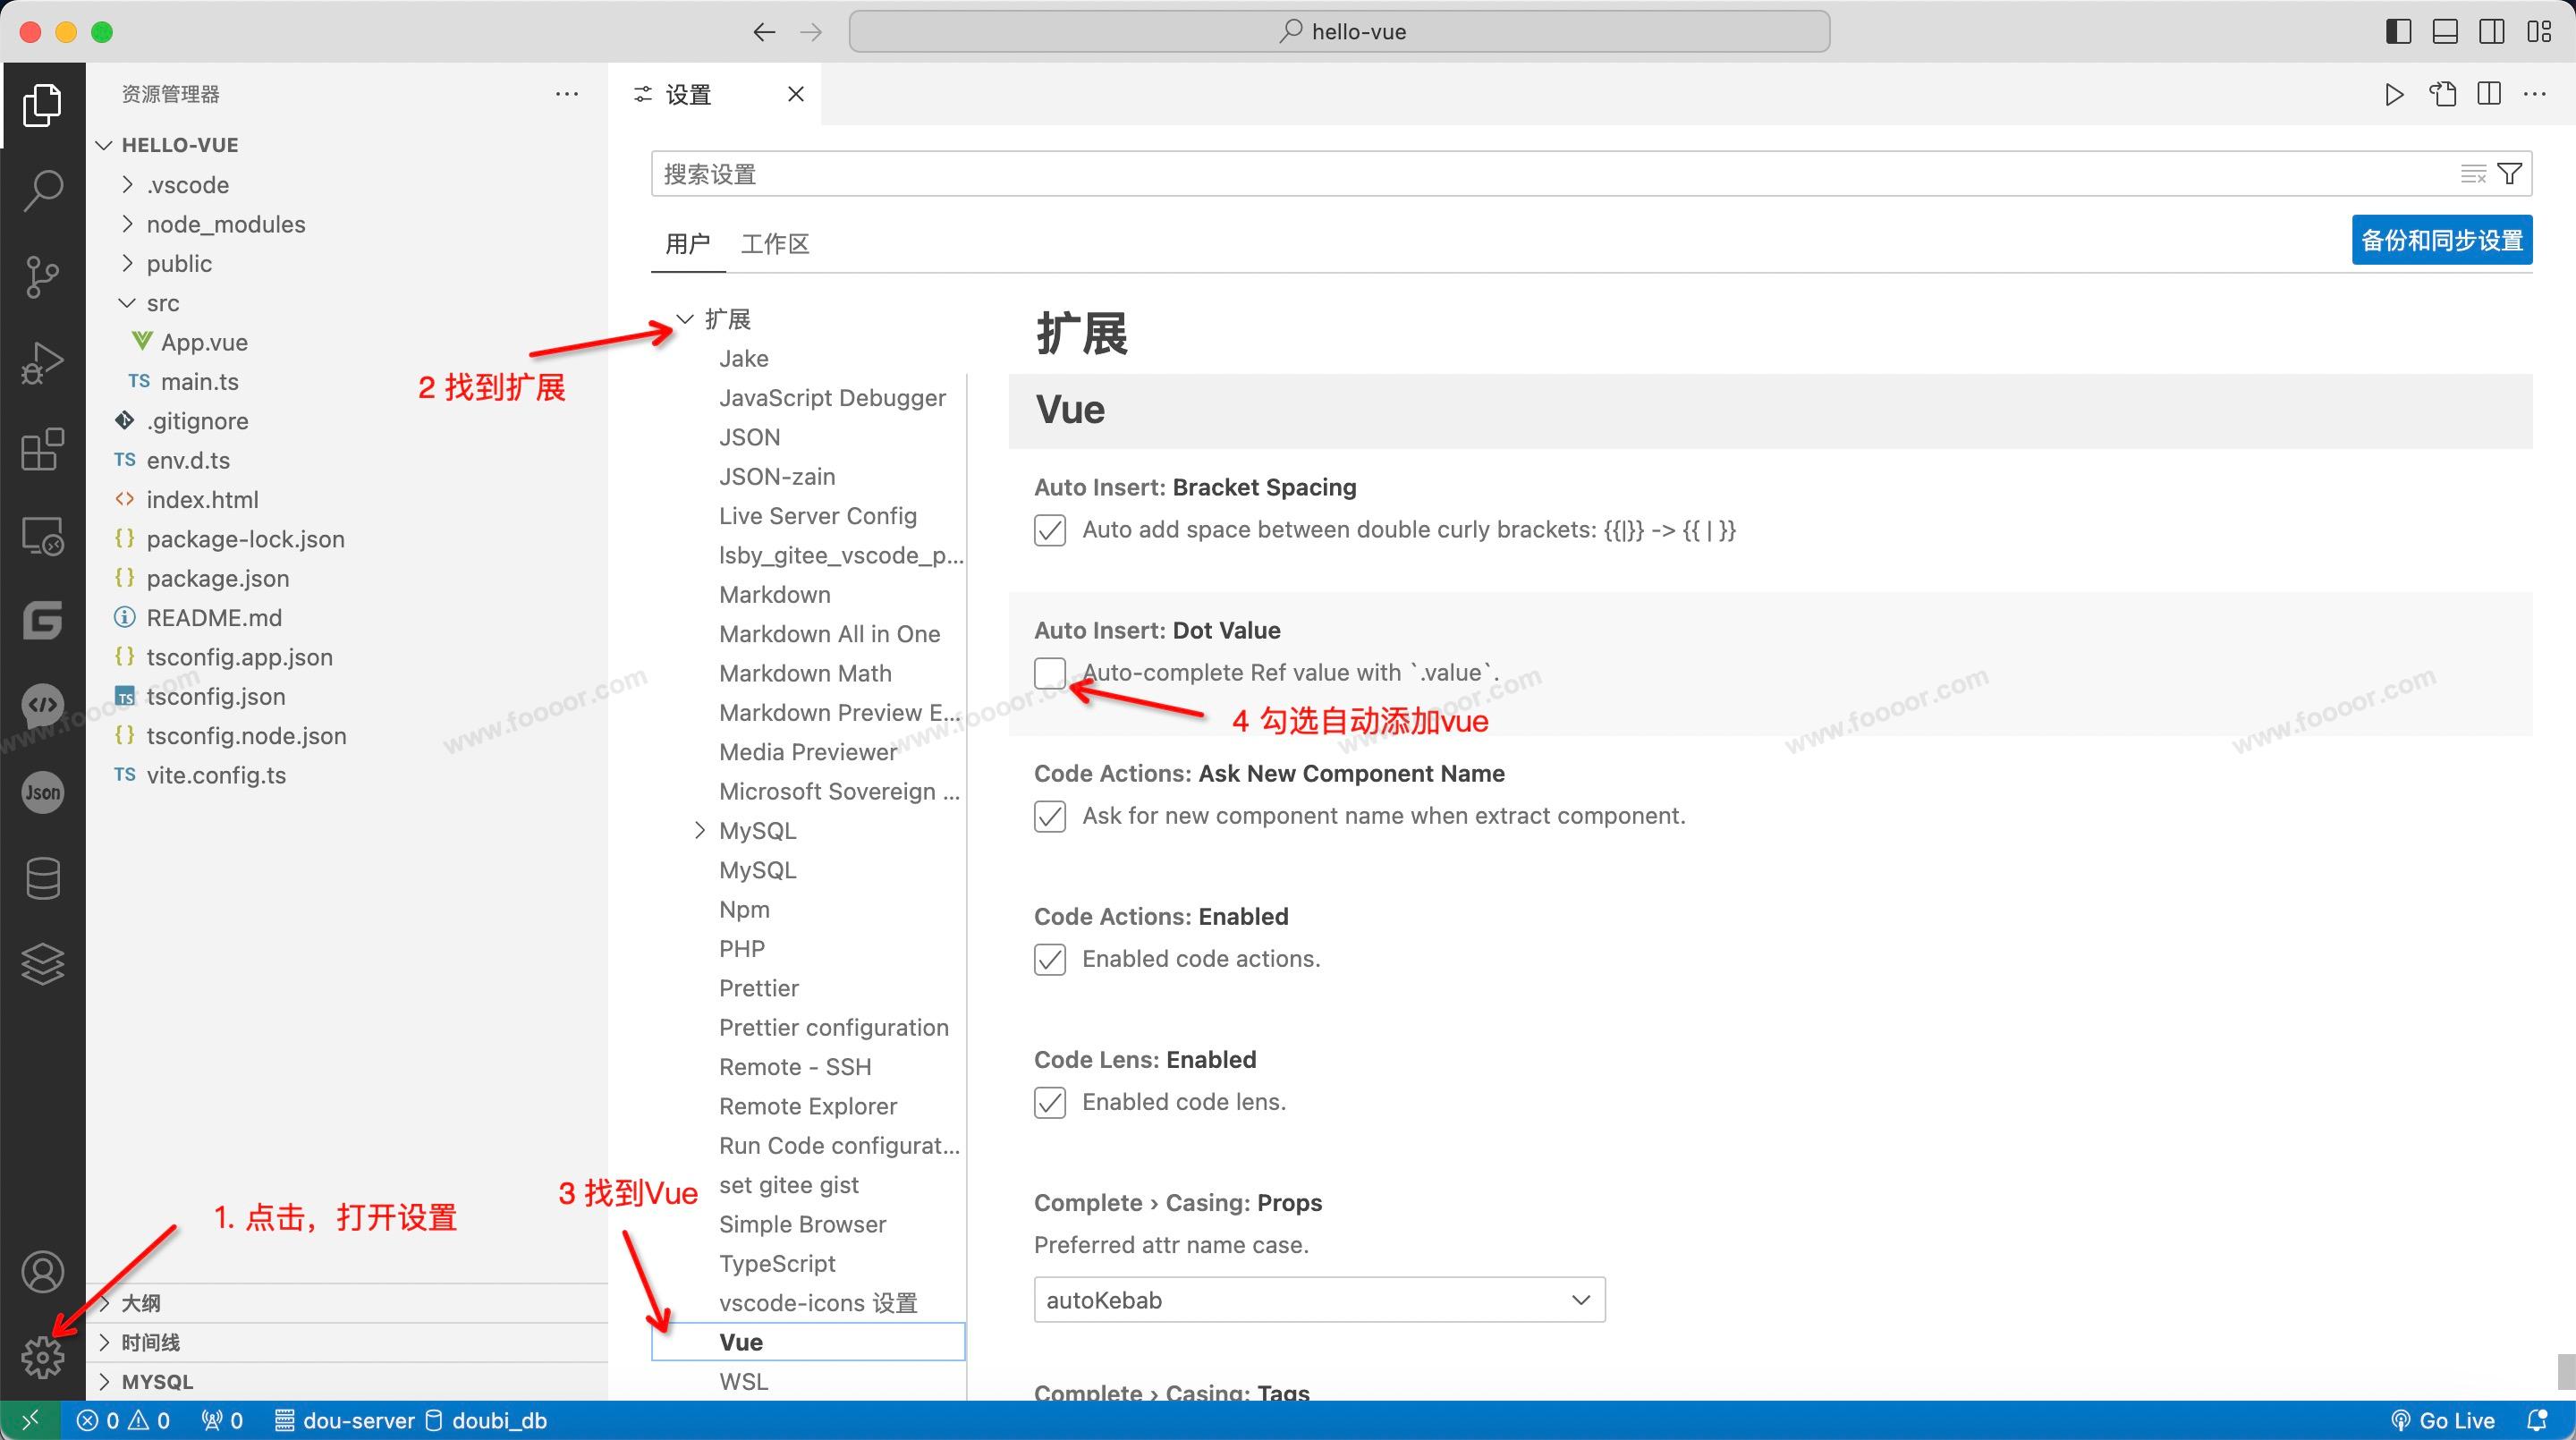Switch to the 工作区 settings tab
This screenshot has height=1440, width=2576.
(x=774, y=244)
